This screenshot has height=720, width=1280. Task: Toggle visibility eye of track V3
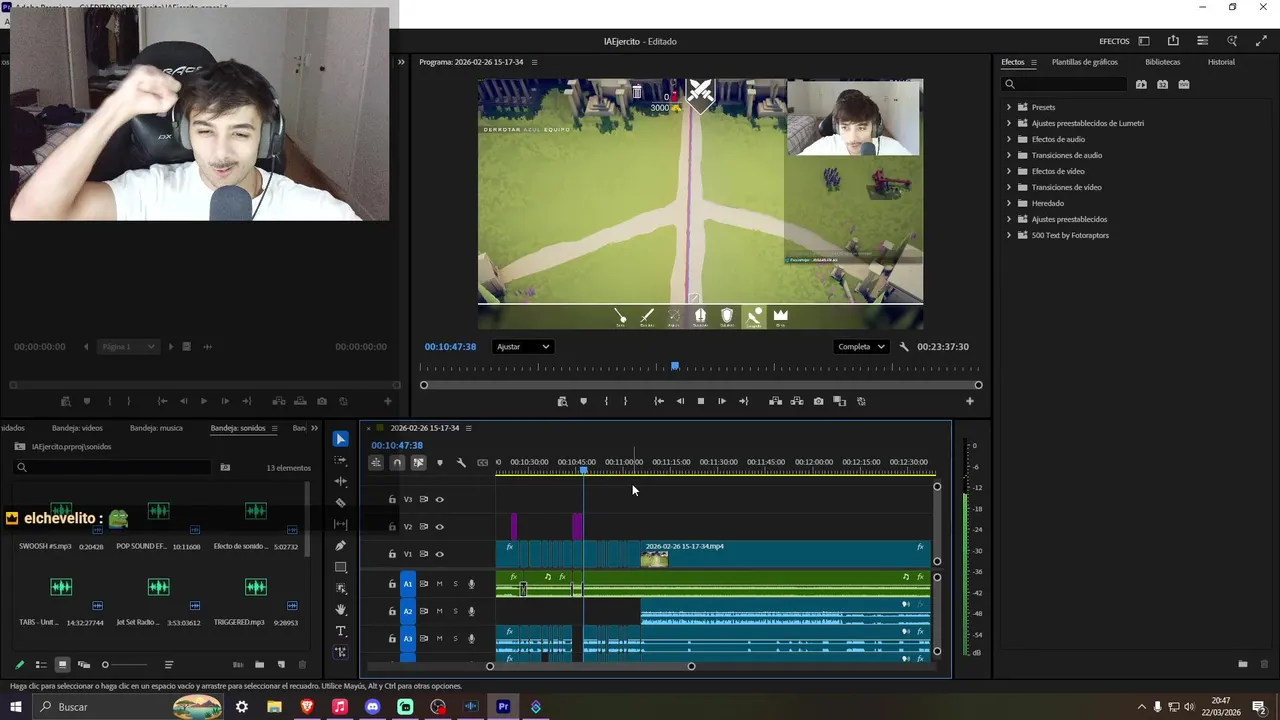click(439, 499)
